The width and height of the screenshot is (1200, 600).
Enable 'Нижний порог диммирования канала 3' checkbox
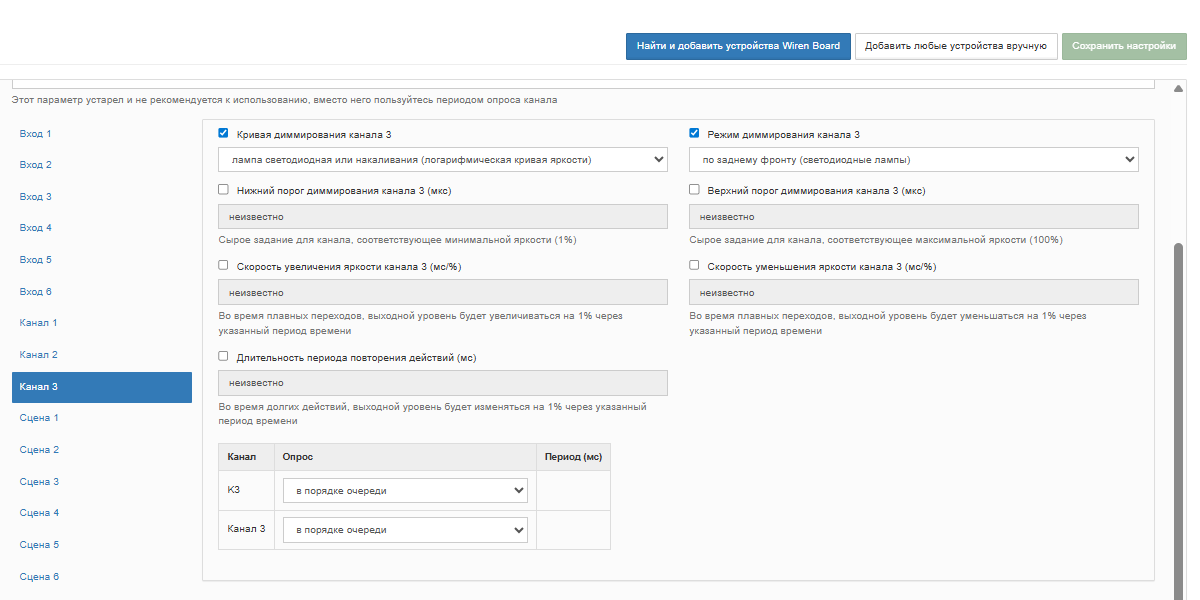coord(224,189)
